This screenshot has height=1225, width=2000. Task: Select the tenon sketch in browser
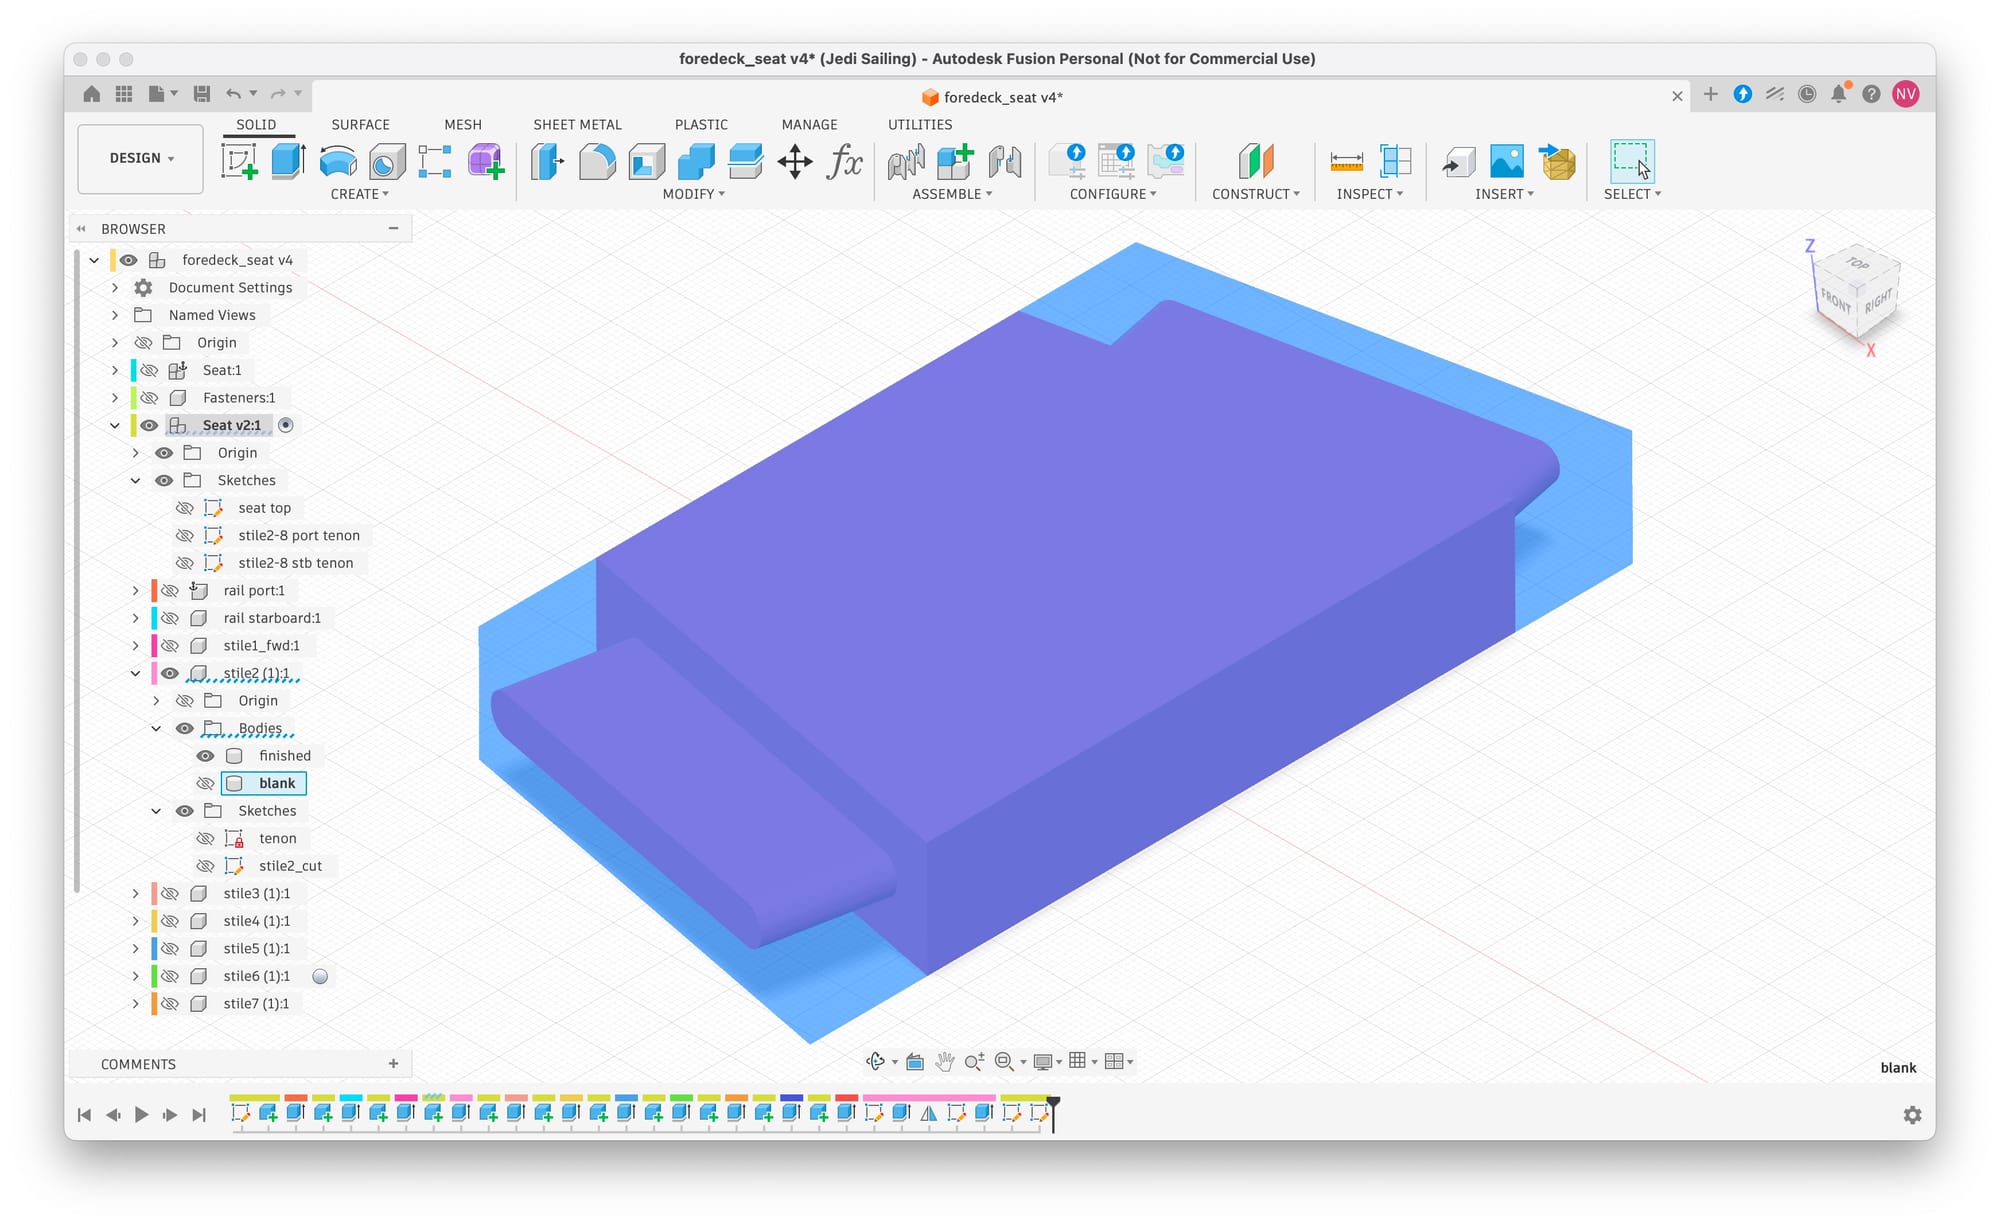(277, 839)
